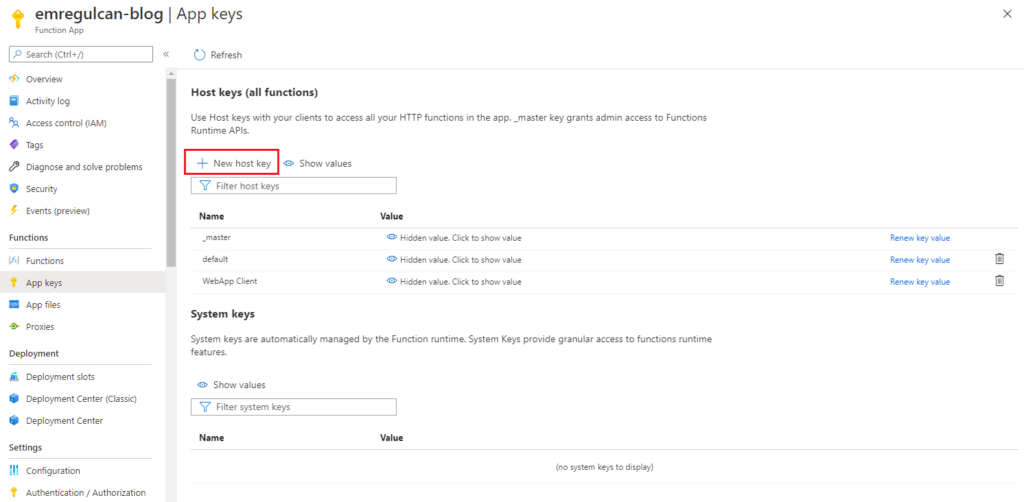This screenshot has width=1024, height=502.
Task: Open Diagnose and solve problems
Action: (84, 167)
